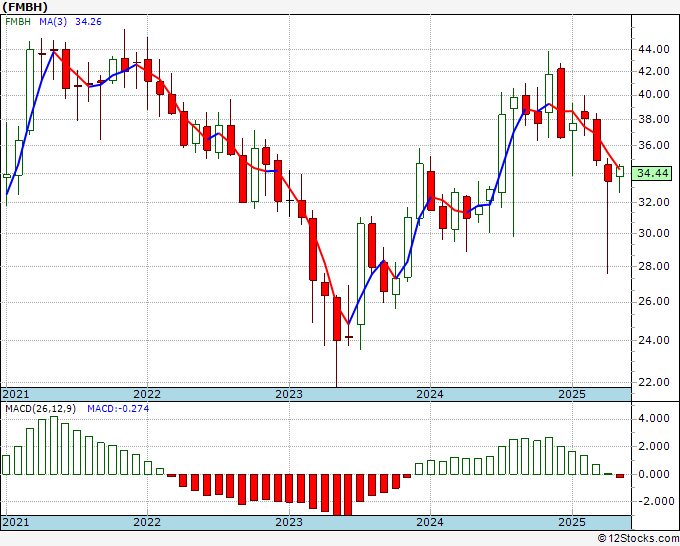Viewport: 680px width, 546px height.
Task: Click 2025 on the price chart timeline
Action: [572, 394]
